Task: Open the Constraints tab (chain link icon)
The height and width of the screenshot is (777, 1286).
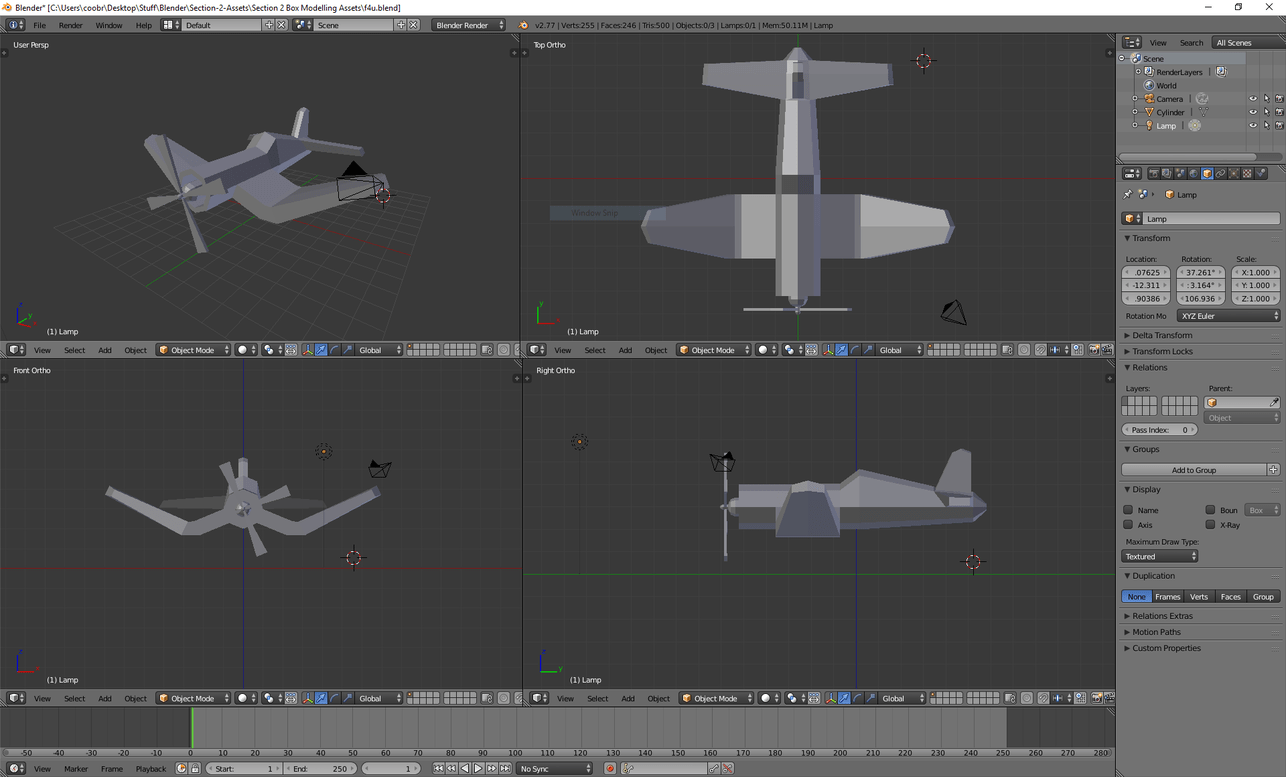Action: (1221, 173)
